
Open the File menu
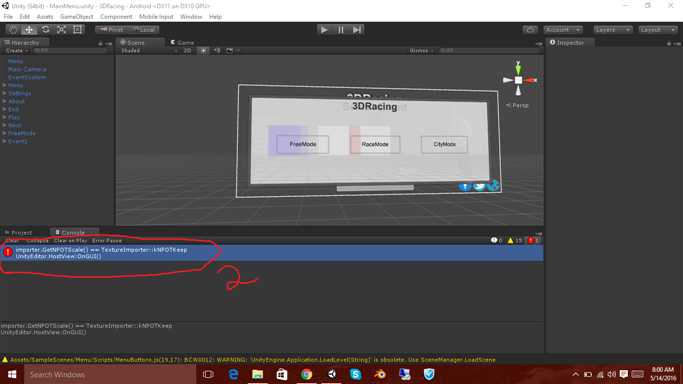(x=8, y=17)
